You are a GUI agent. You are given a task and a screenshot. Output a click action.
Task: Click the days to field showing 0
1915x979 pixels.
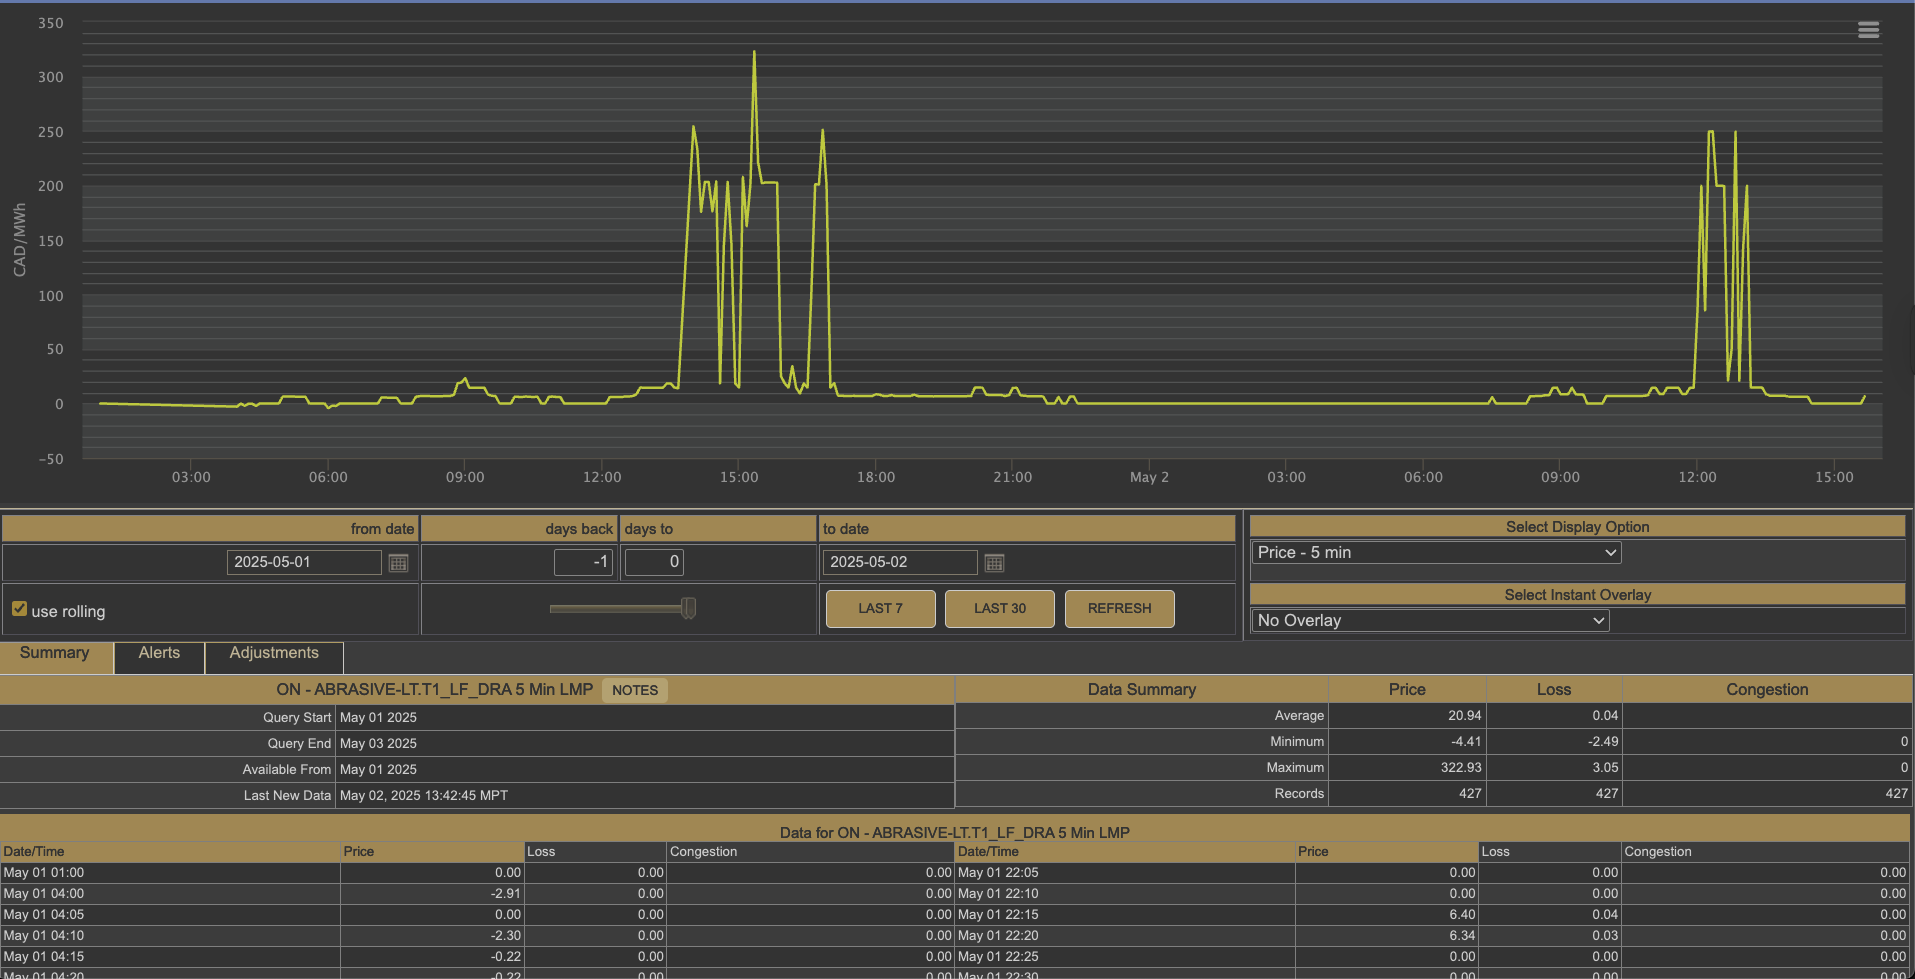pos(654,562)
